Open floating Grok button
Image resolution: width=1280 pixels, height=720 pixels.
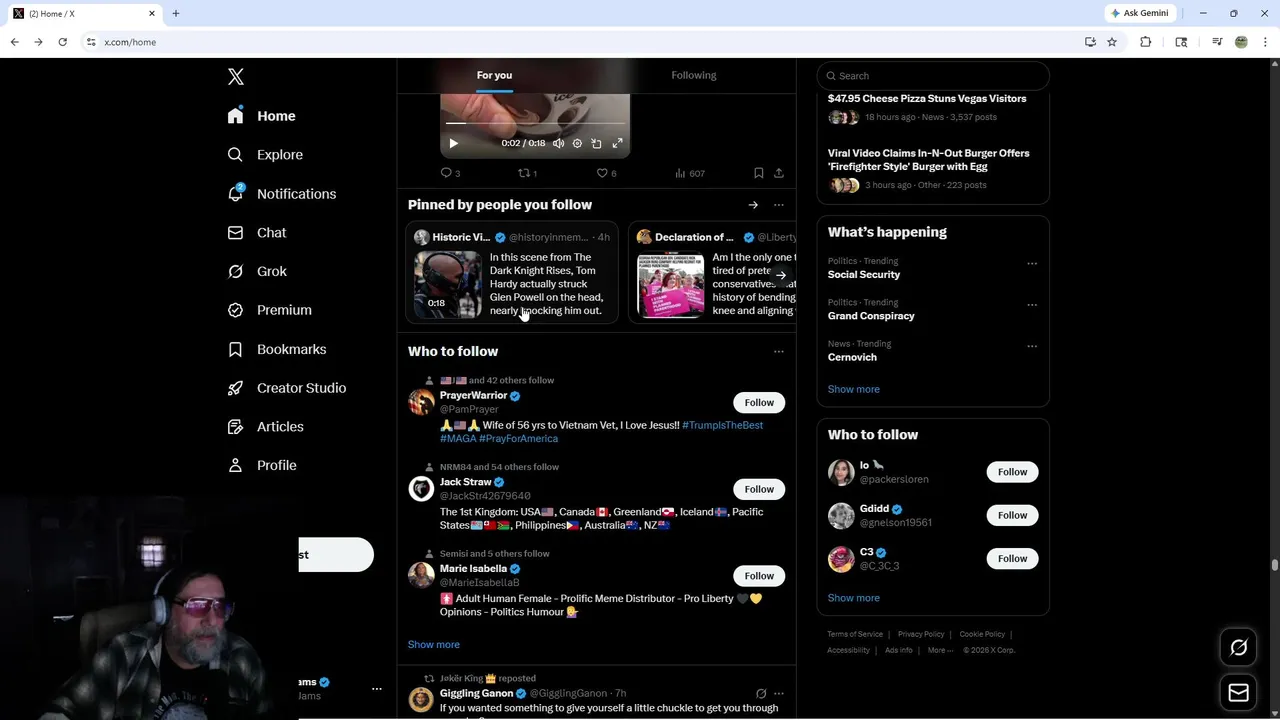coord(1238,648)
